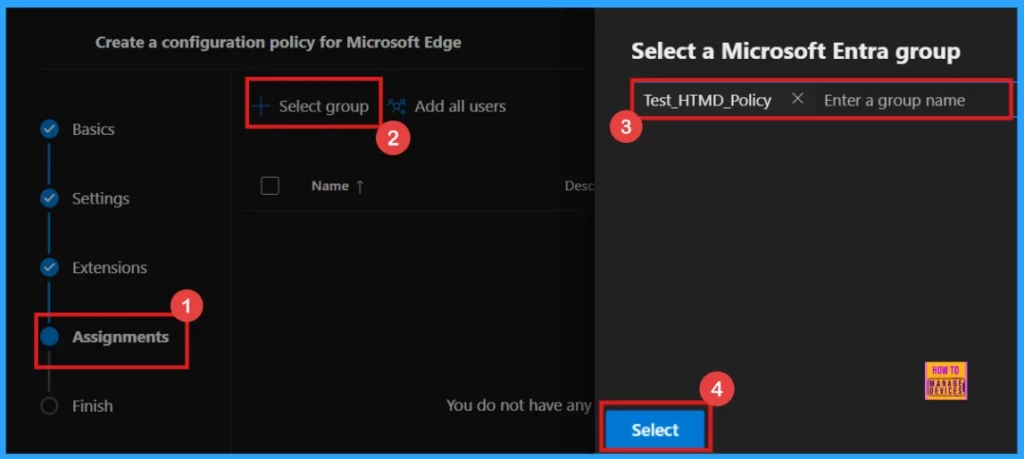Open the Basics step in wizard
Image resolution: width=1024 pixels, height=459 pixels.
click(93, 129)
